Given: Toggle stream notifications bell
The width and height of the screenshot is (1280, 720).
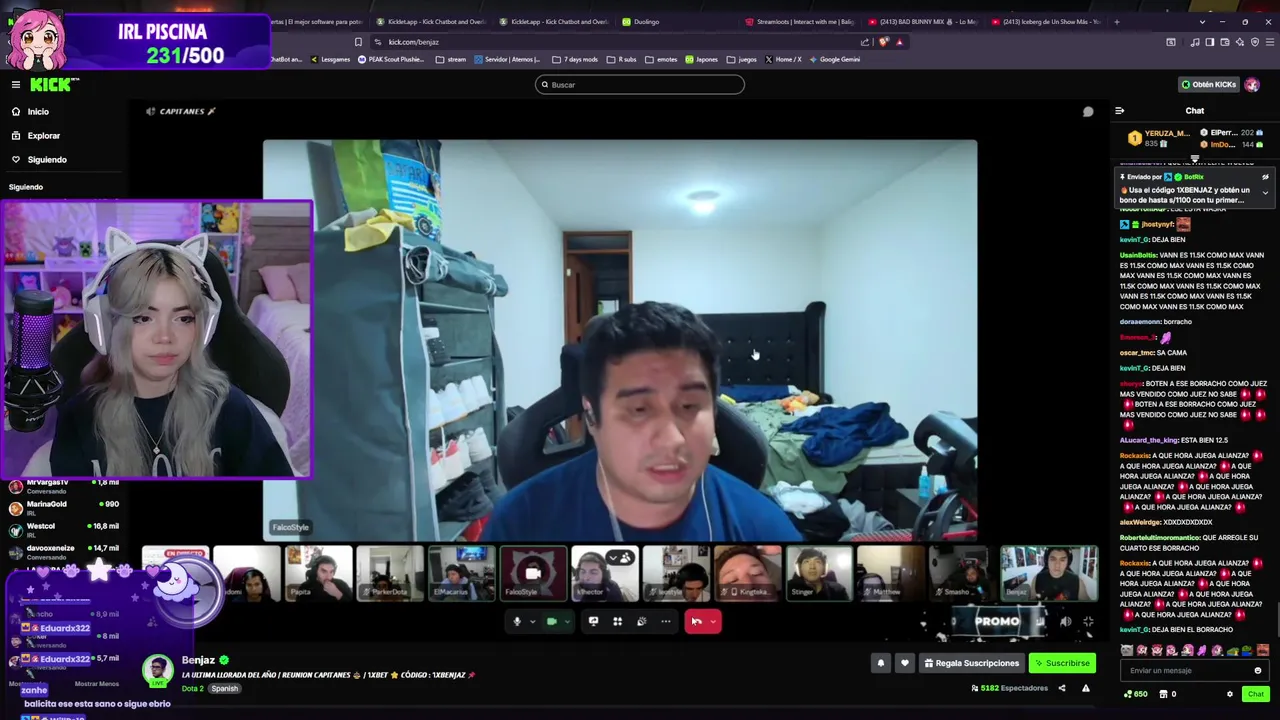Looking at the screenshot, I should [881, 663].
